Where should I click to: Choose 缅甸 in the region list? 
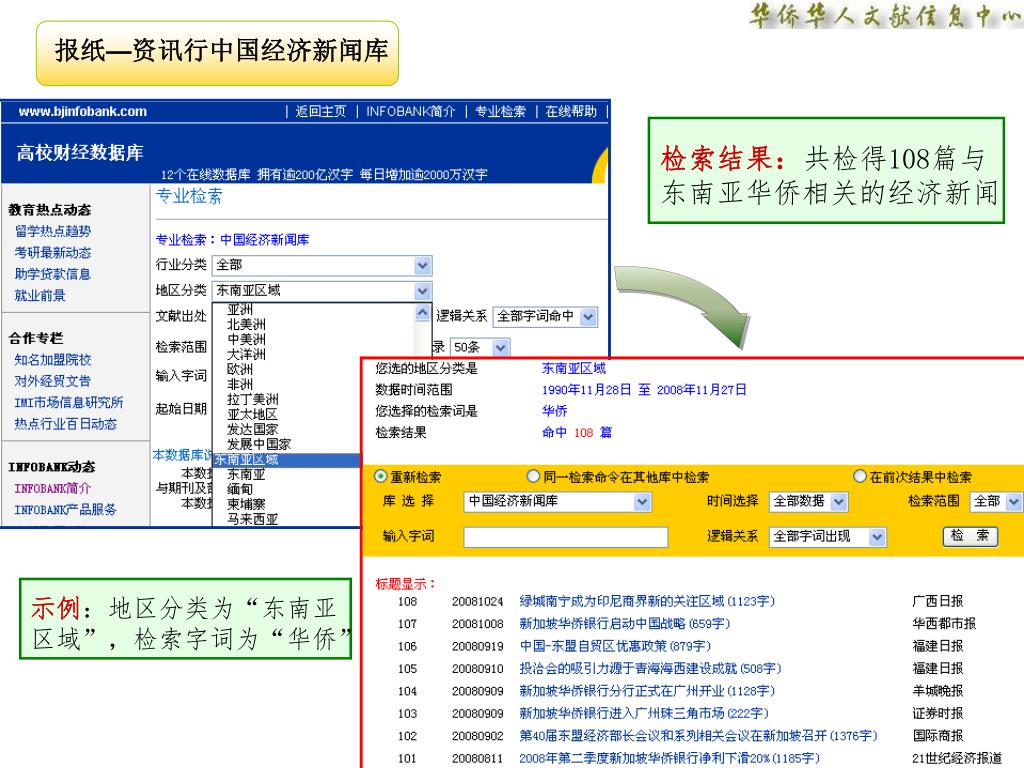click(x=240, y=490)
